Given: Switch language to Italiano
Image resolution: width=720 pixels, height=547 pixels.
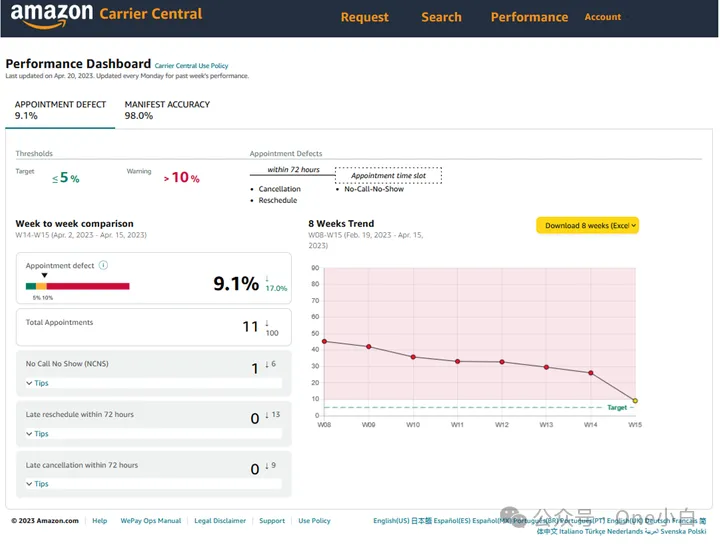Looking at the screenshot, I should coord(571,531).
